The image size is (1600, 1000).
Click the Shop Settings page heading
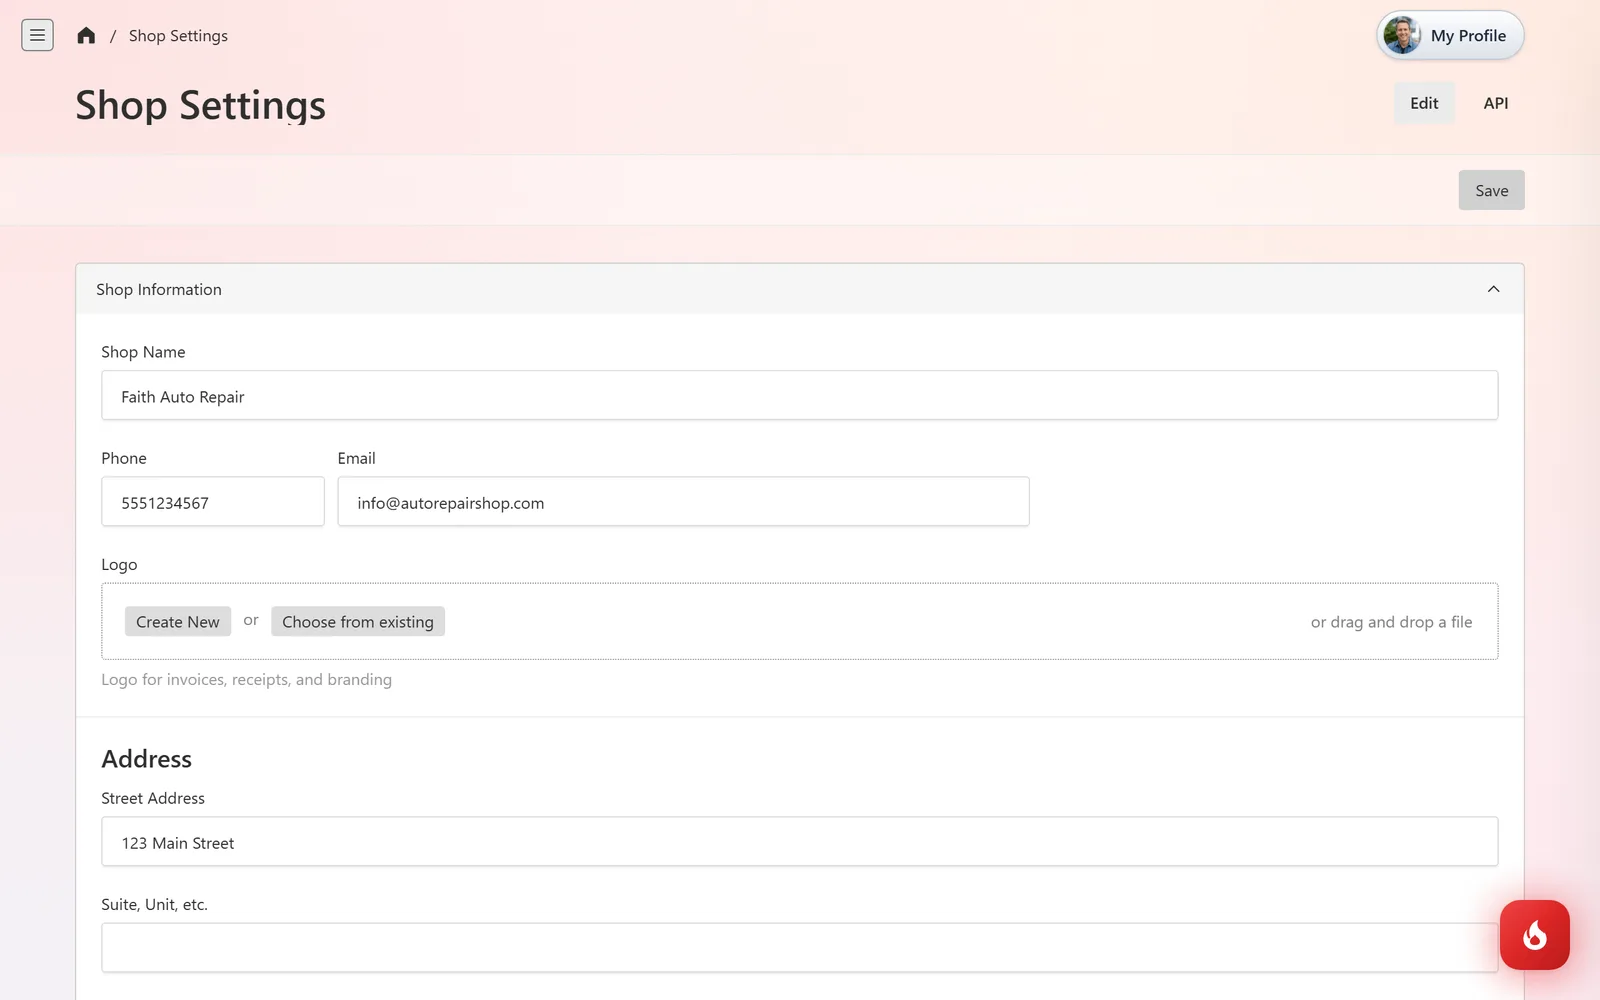point(201,105)
